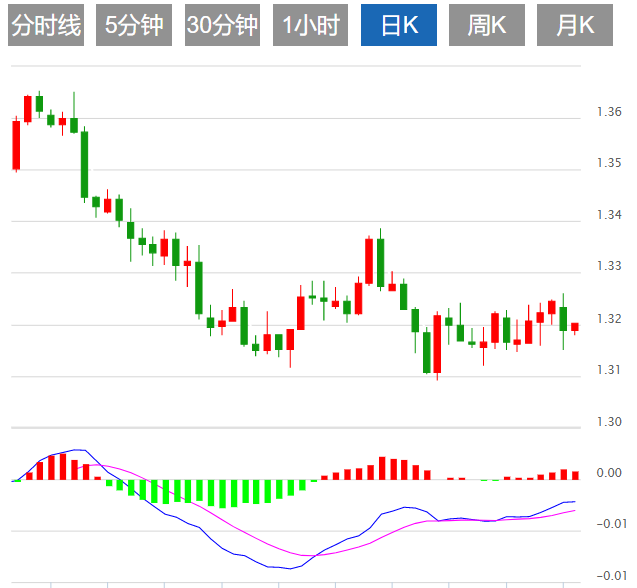Select the 日K daily candlestick tab
This screenshot has width=637, height=588.
coord(399,25)
